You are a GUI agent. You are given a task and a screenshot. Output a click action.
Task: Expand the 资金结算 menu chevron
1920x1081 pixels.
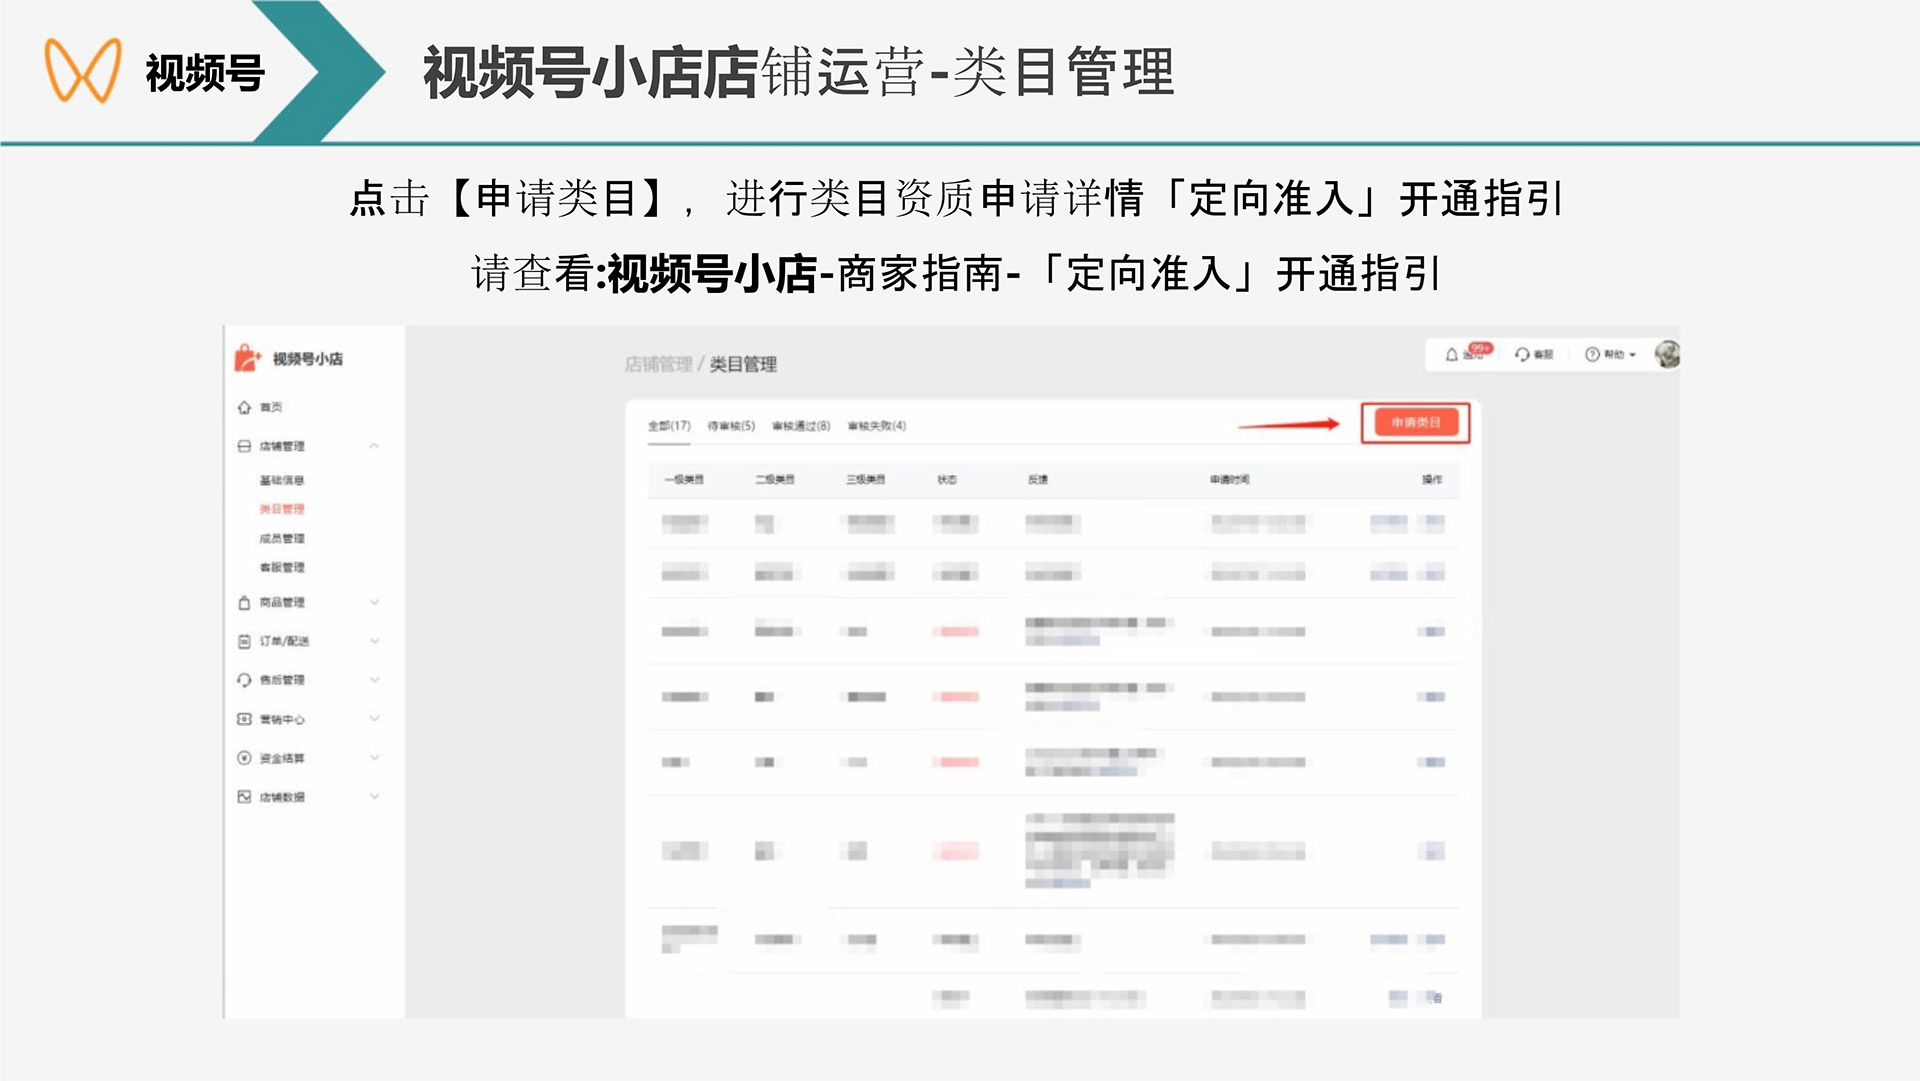coord(374,758)
